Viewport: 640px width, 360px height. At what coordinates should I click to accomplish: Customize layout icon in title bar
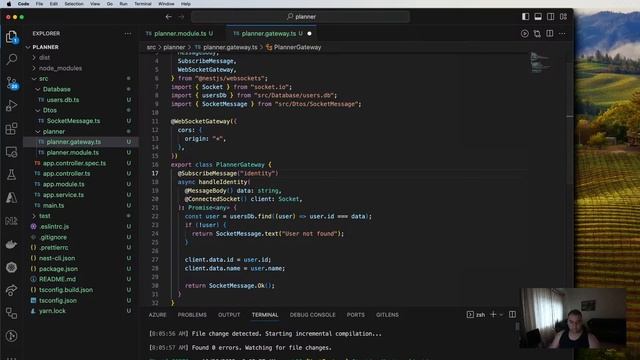point(563,17)
